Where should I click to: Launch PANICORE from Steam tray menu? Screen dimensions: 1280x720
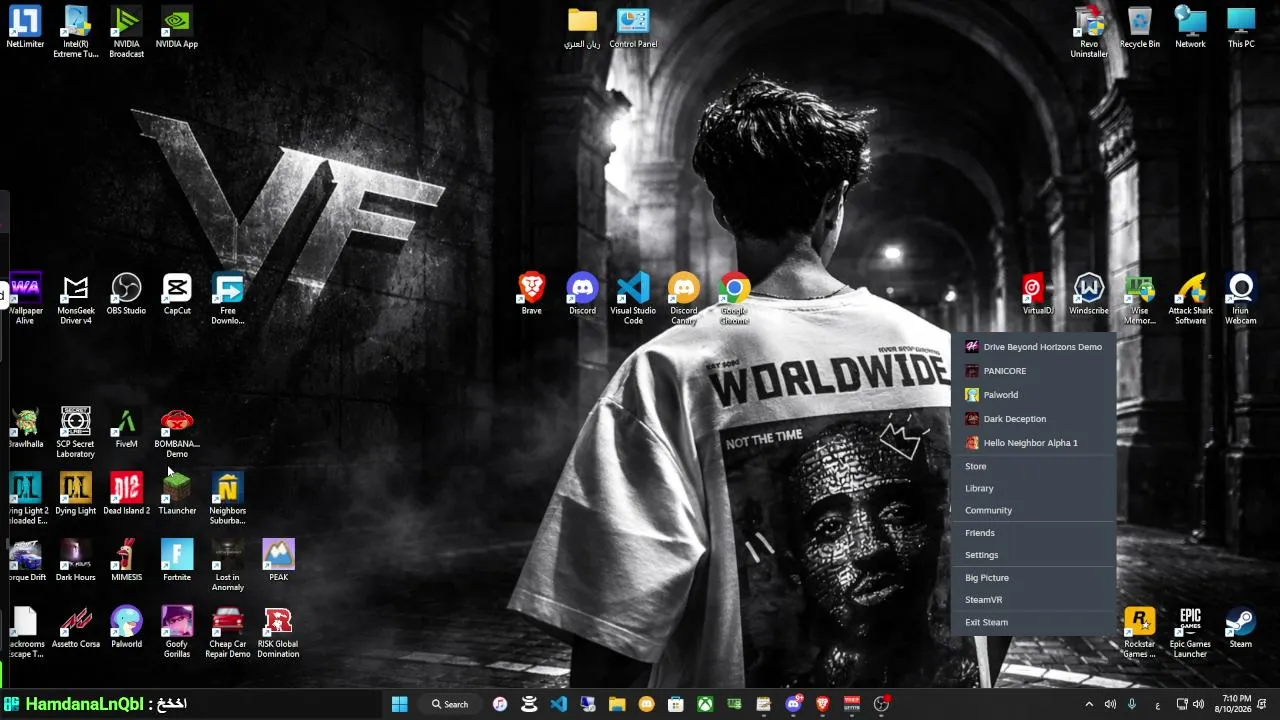pos(1033,371)
